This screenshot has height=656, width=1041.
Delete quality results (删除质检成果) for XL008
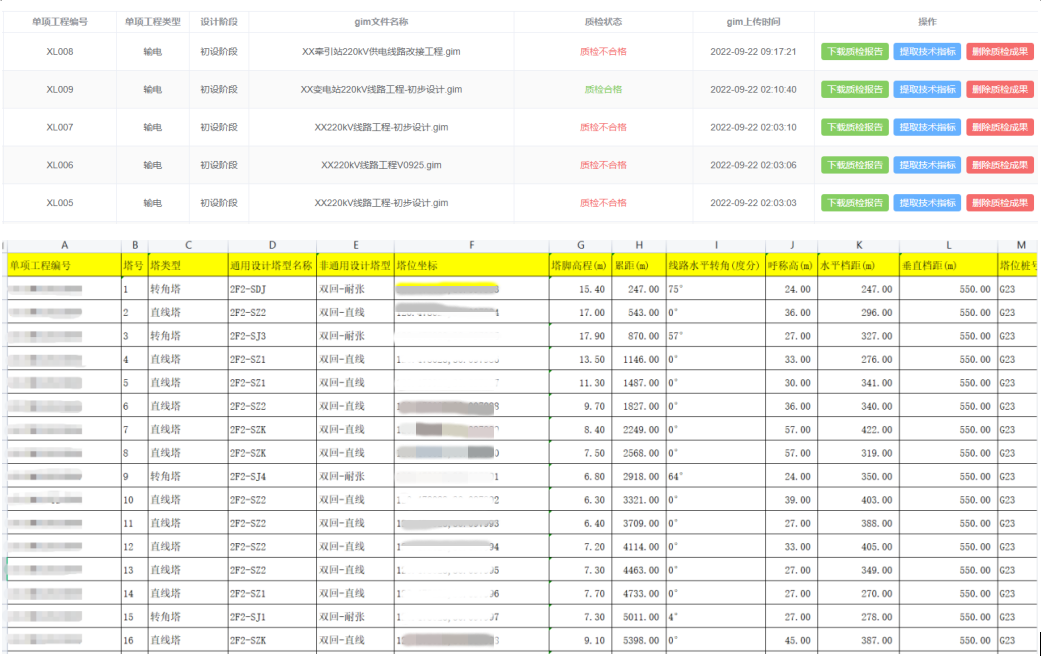[1000, 52]
